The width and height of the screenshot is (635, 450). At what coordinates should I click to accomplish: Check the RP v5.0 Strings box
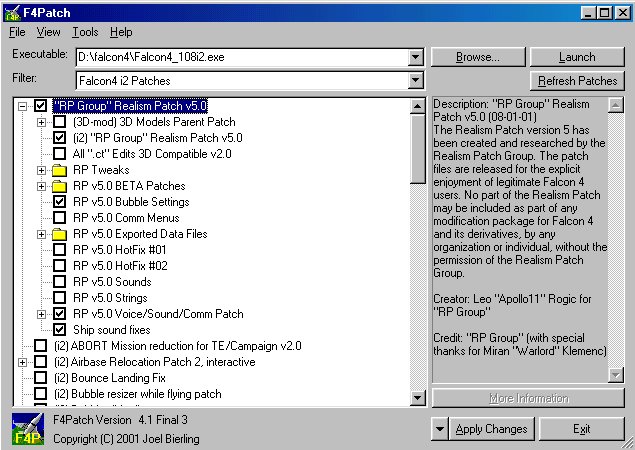[x=60, y=298]
